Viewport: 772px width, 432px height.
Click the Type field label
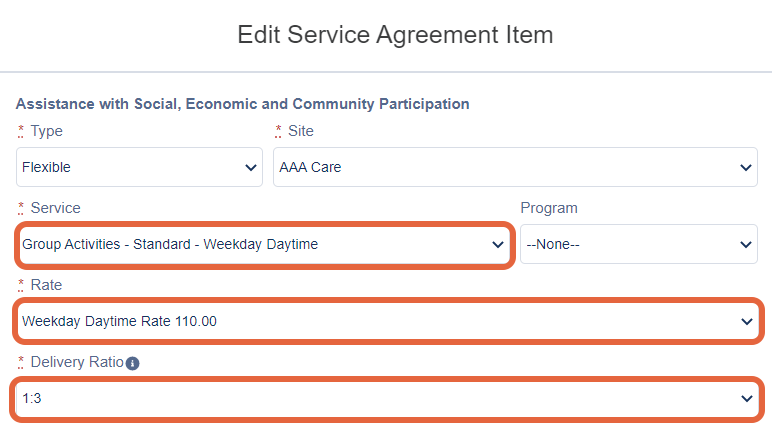(x=46, y=131)
